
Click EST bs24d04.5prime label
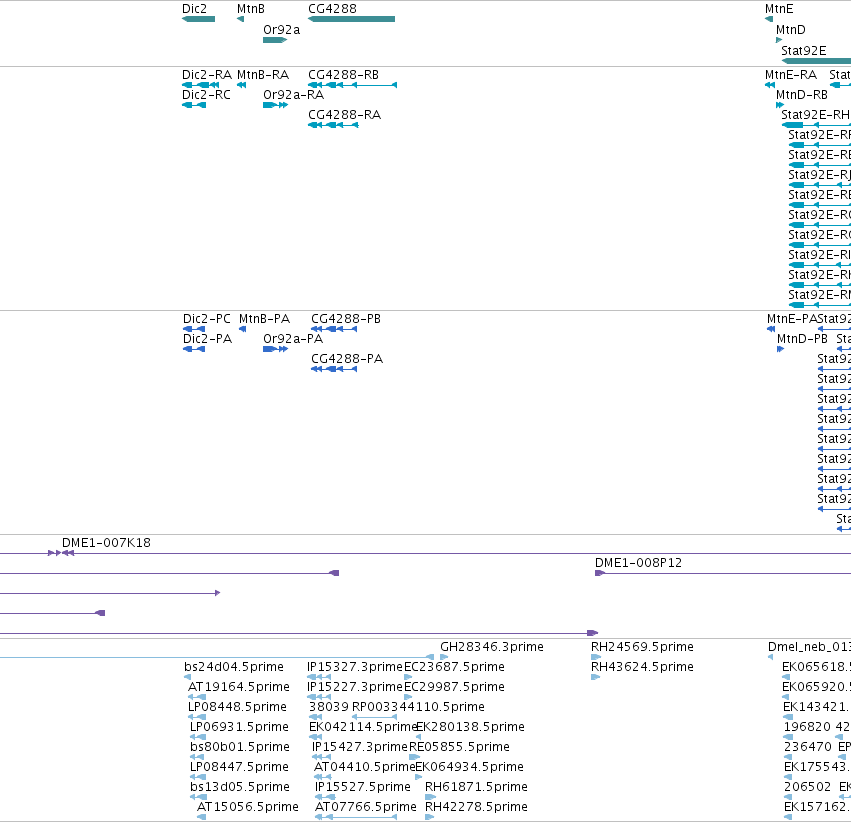pos(234,667)
